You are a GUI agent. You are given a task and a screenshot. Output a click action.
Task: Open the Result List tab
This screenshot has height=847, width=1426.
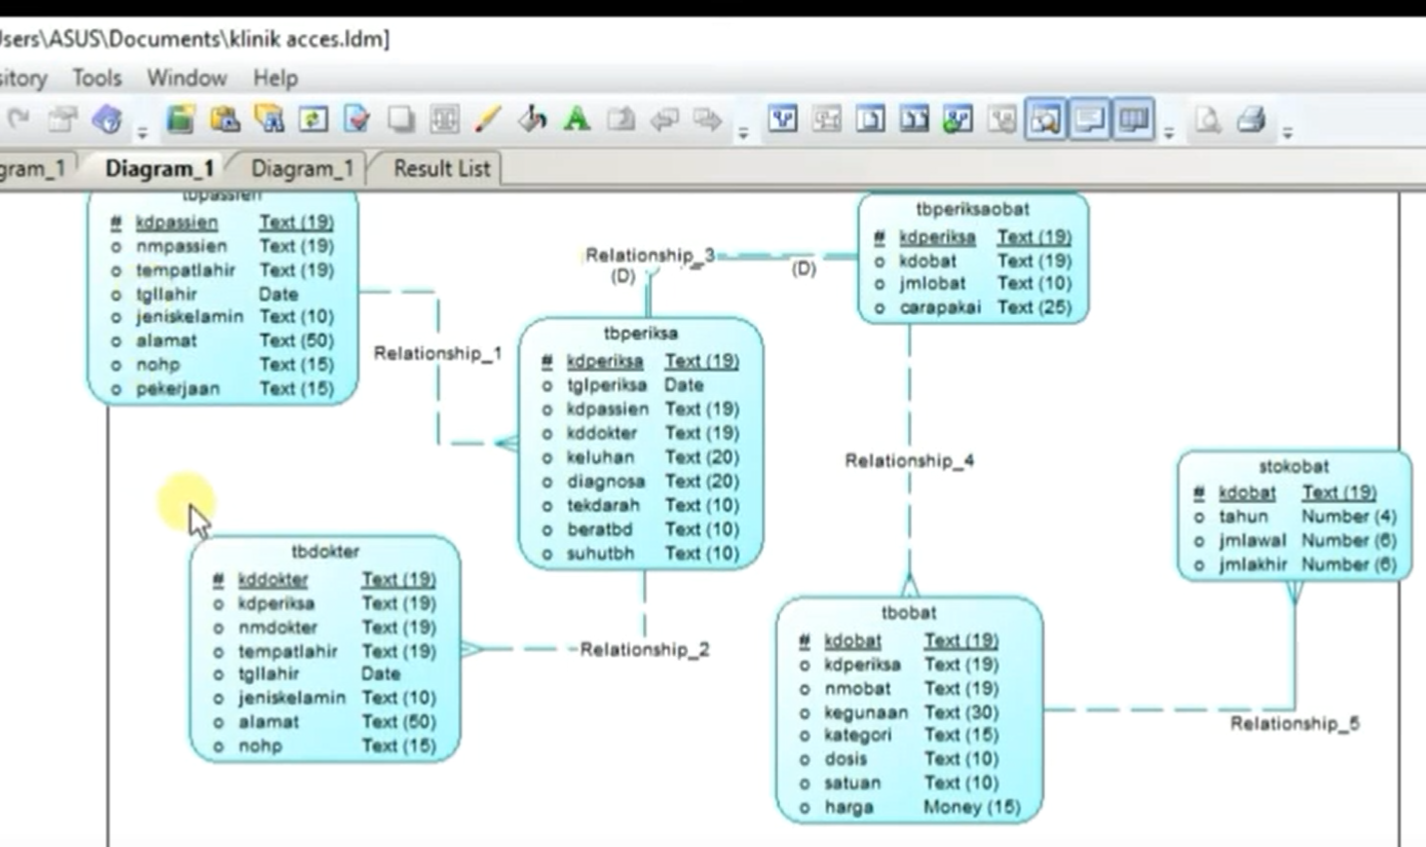(442, 168)
